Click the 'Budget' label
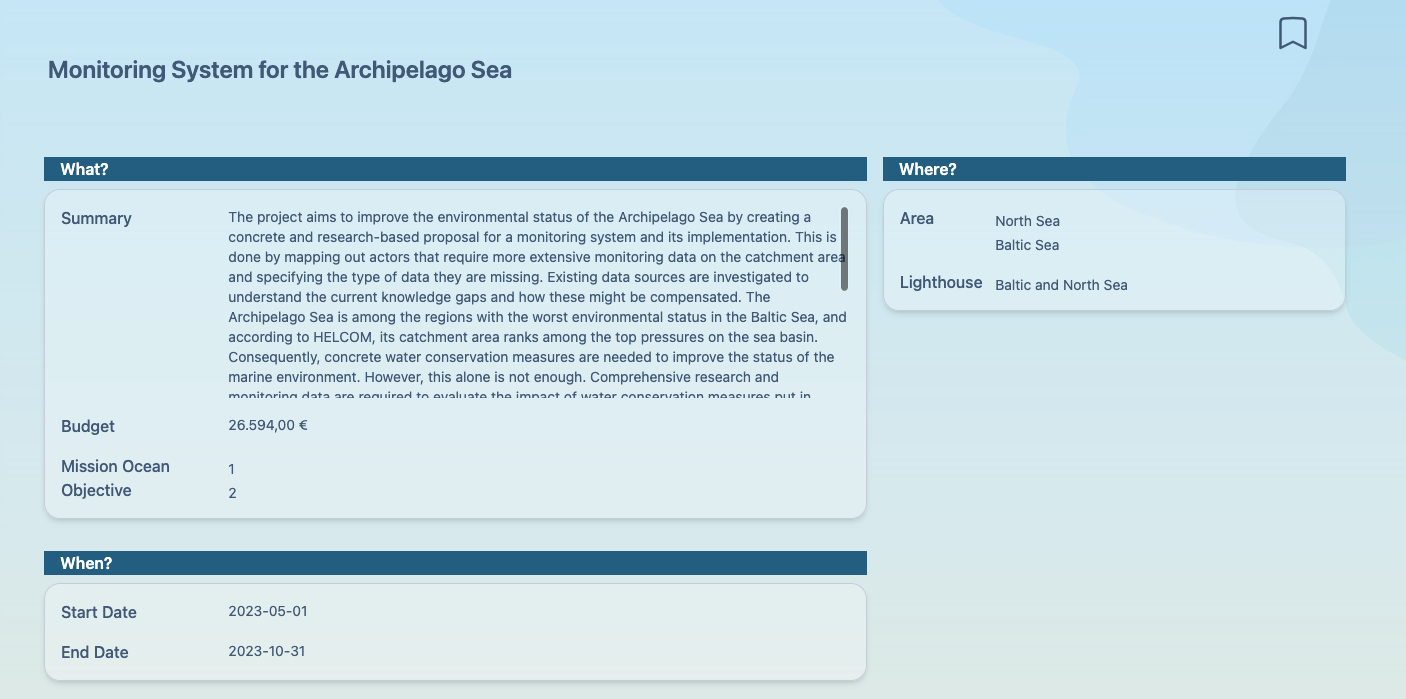Viewport: 1406px width, 699px height. pos(88,426)
